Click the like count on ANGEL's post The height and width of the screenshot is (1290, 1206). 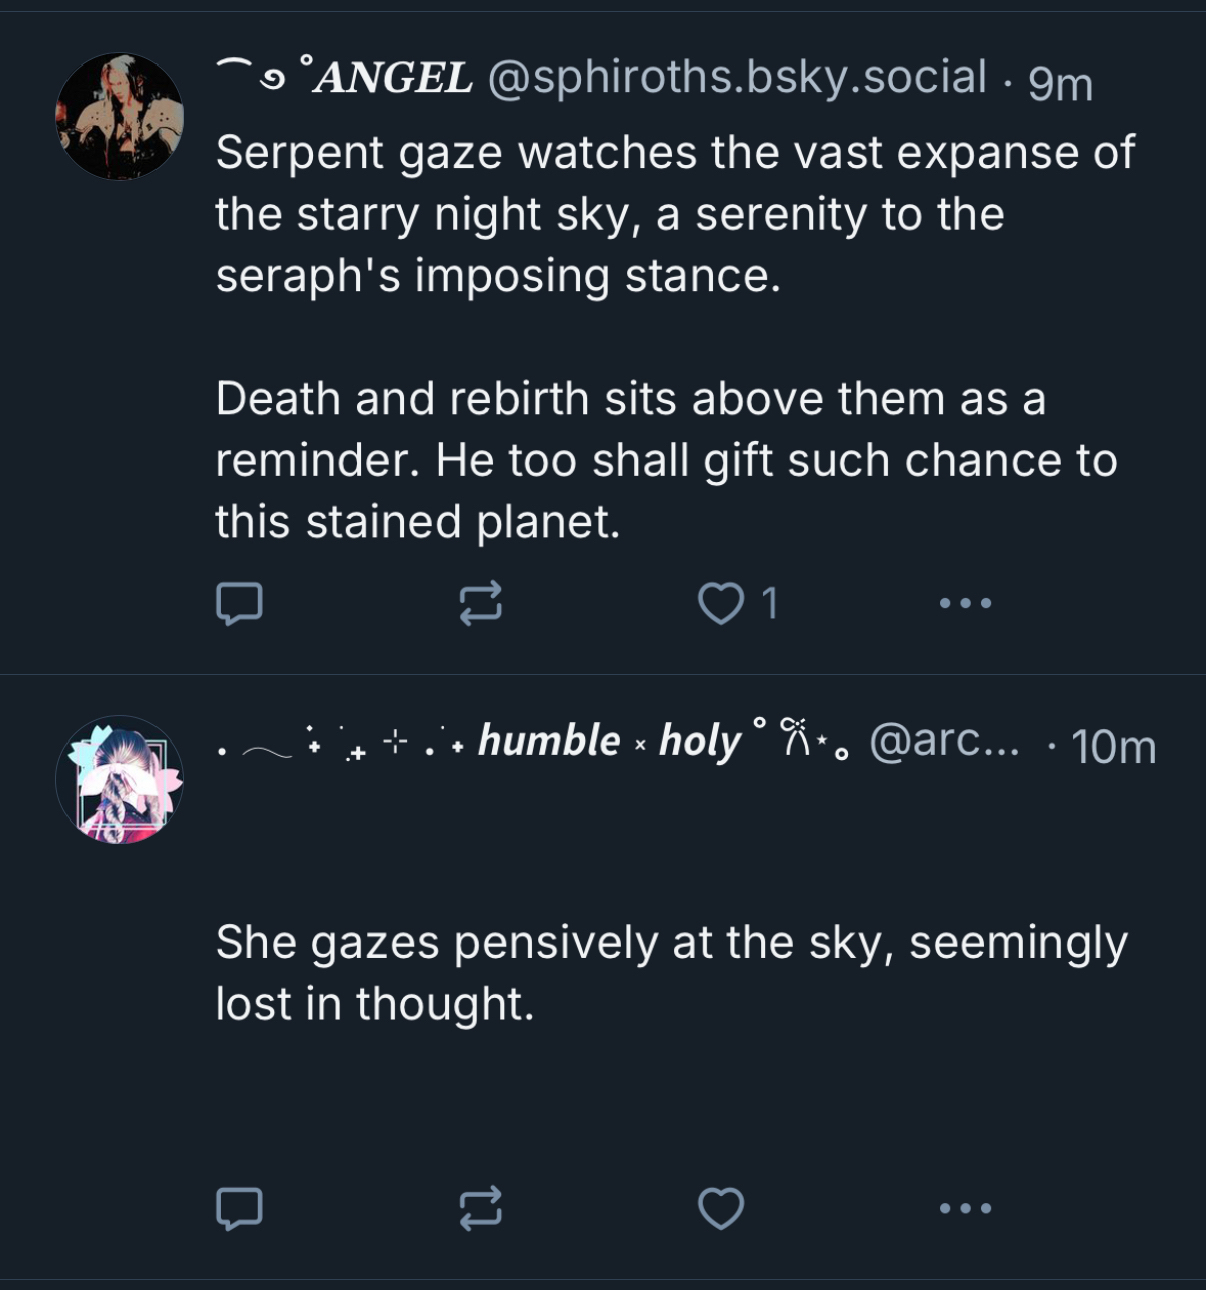click(769, 603)
